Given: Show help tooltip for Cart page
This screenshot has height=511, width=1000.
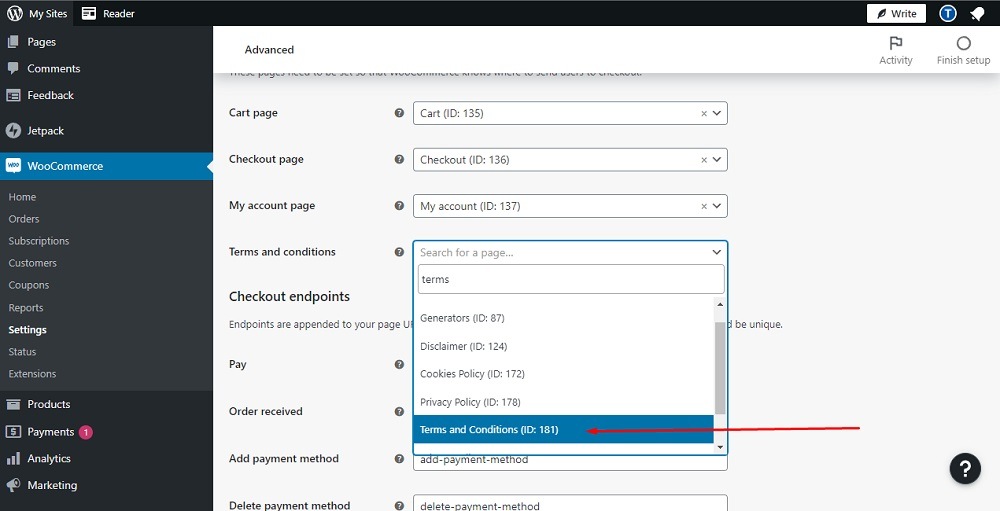Looking at the screenshot, I should (399, 113).
